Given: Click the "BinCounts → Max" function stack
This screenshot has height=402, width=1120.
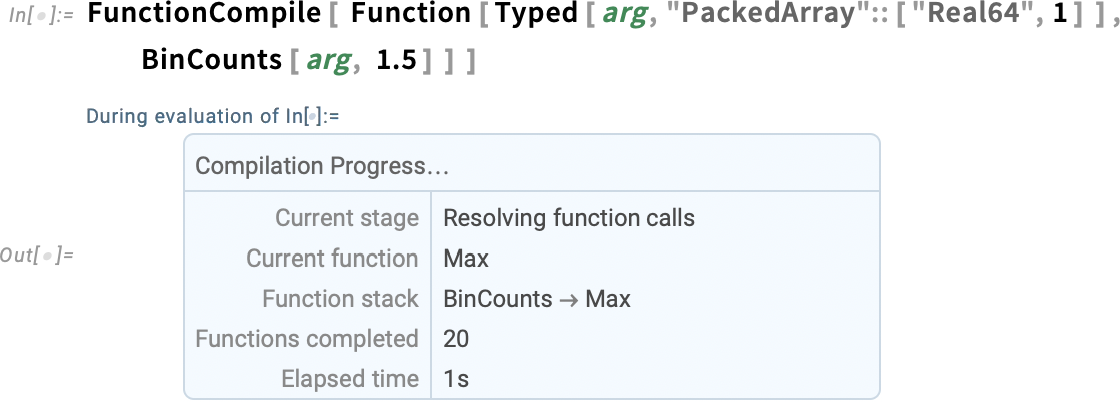Looking at the screenshot, I should click(537, 298).
